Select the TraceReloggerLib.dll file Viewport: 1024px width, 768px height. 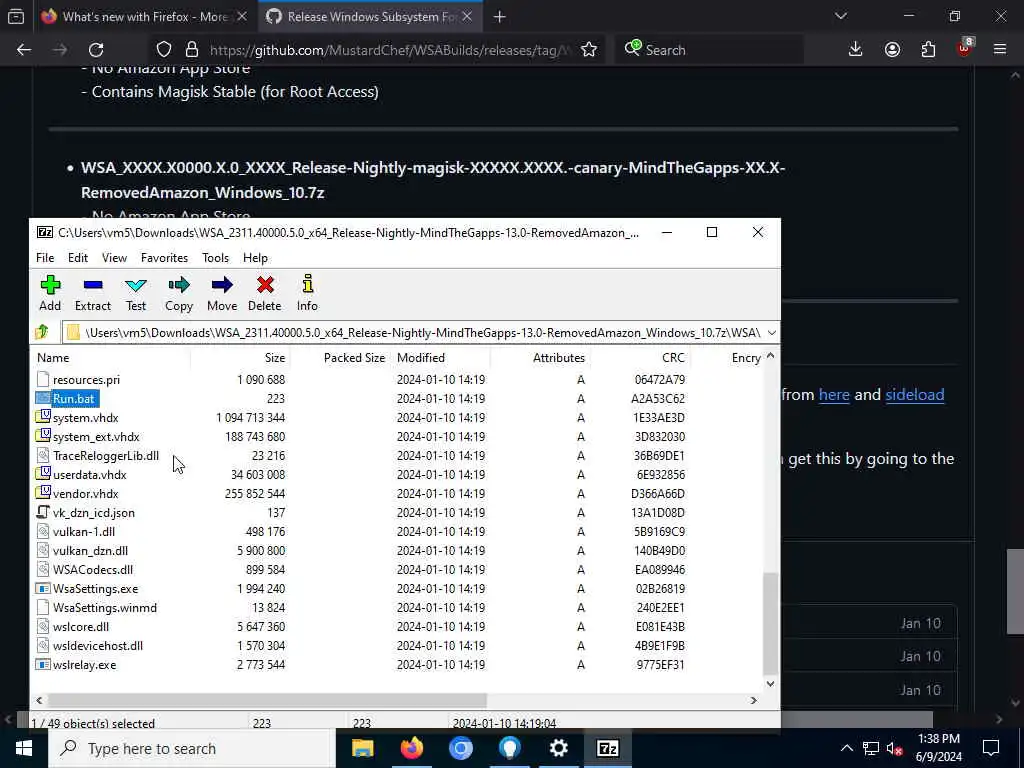point(106,455)
